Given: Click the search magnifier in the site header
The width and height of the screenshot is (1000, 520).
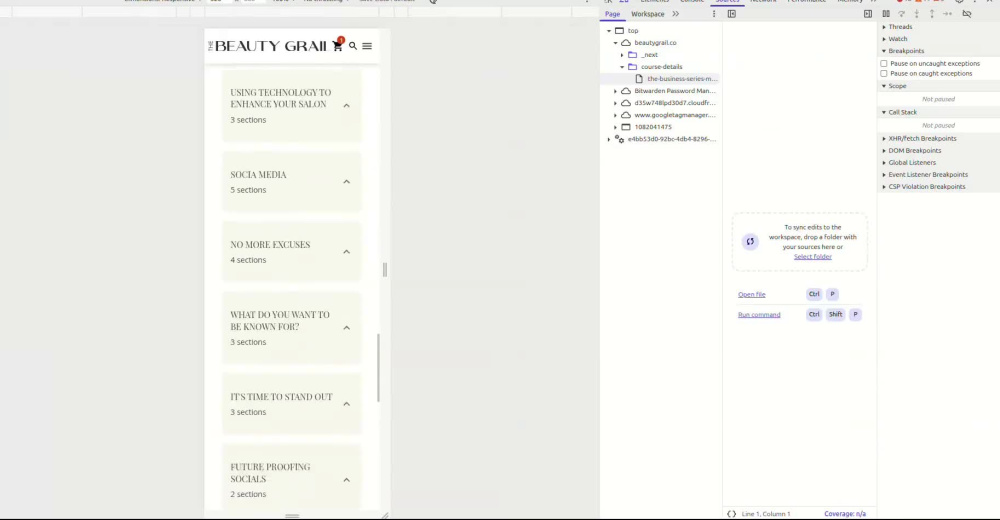Looking at the screenshot, I should point(353,46).
